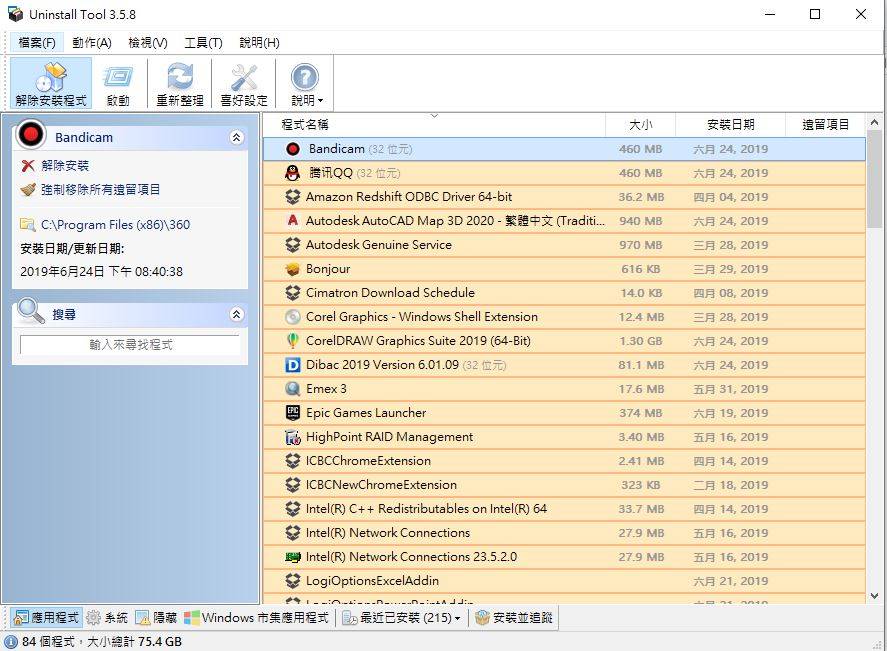
Task: Click the 374 MB size cell
Action: pos(640,413)
